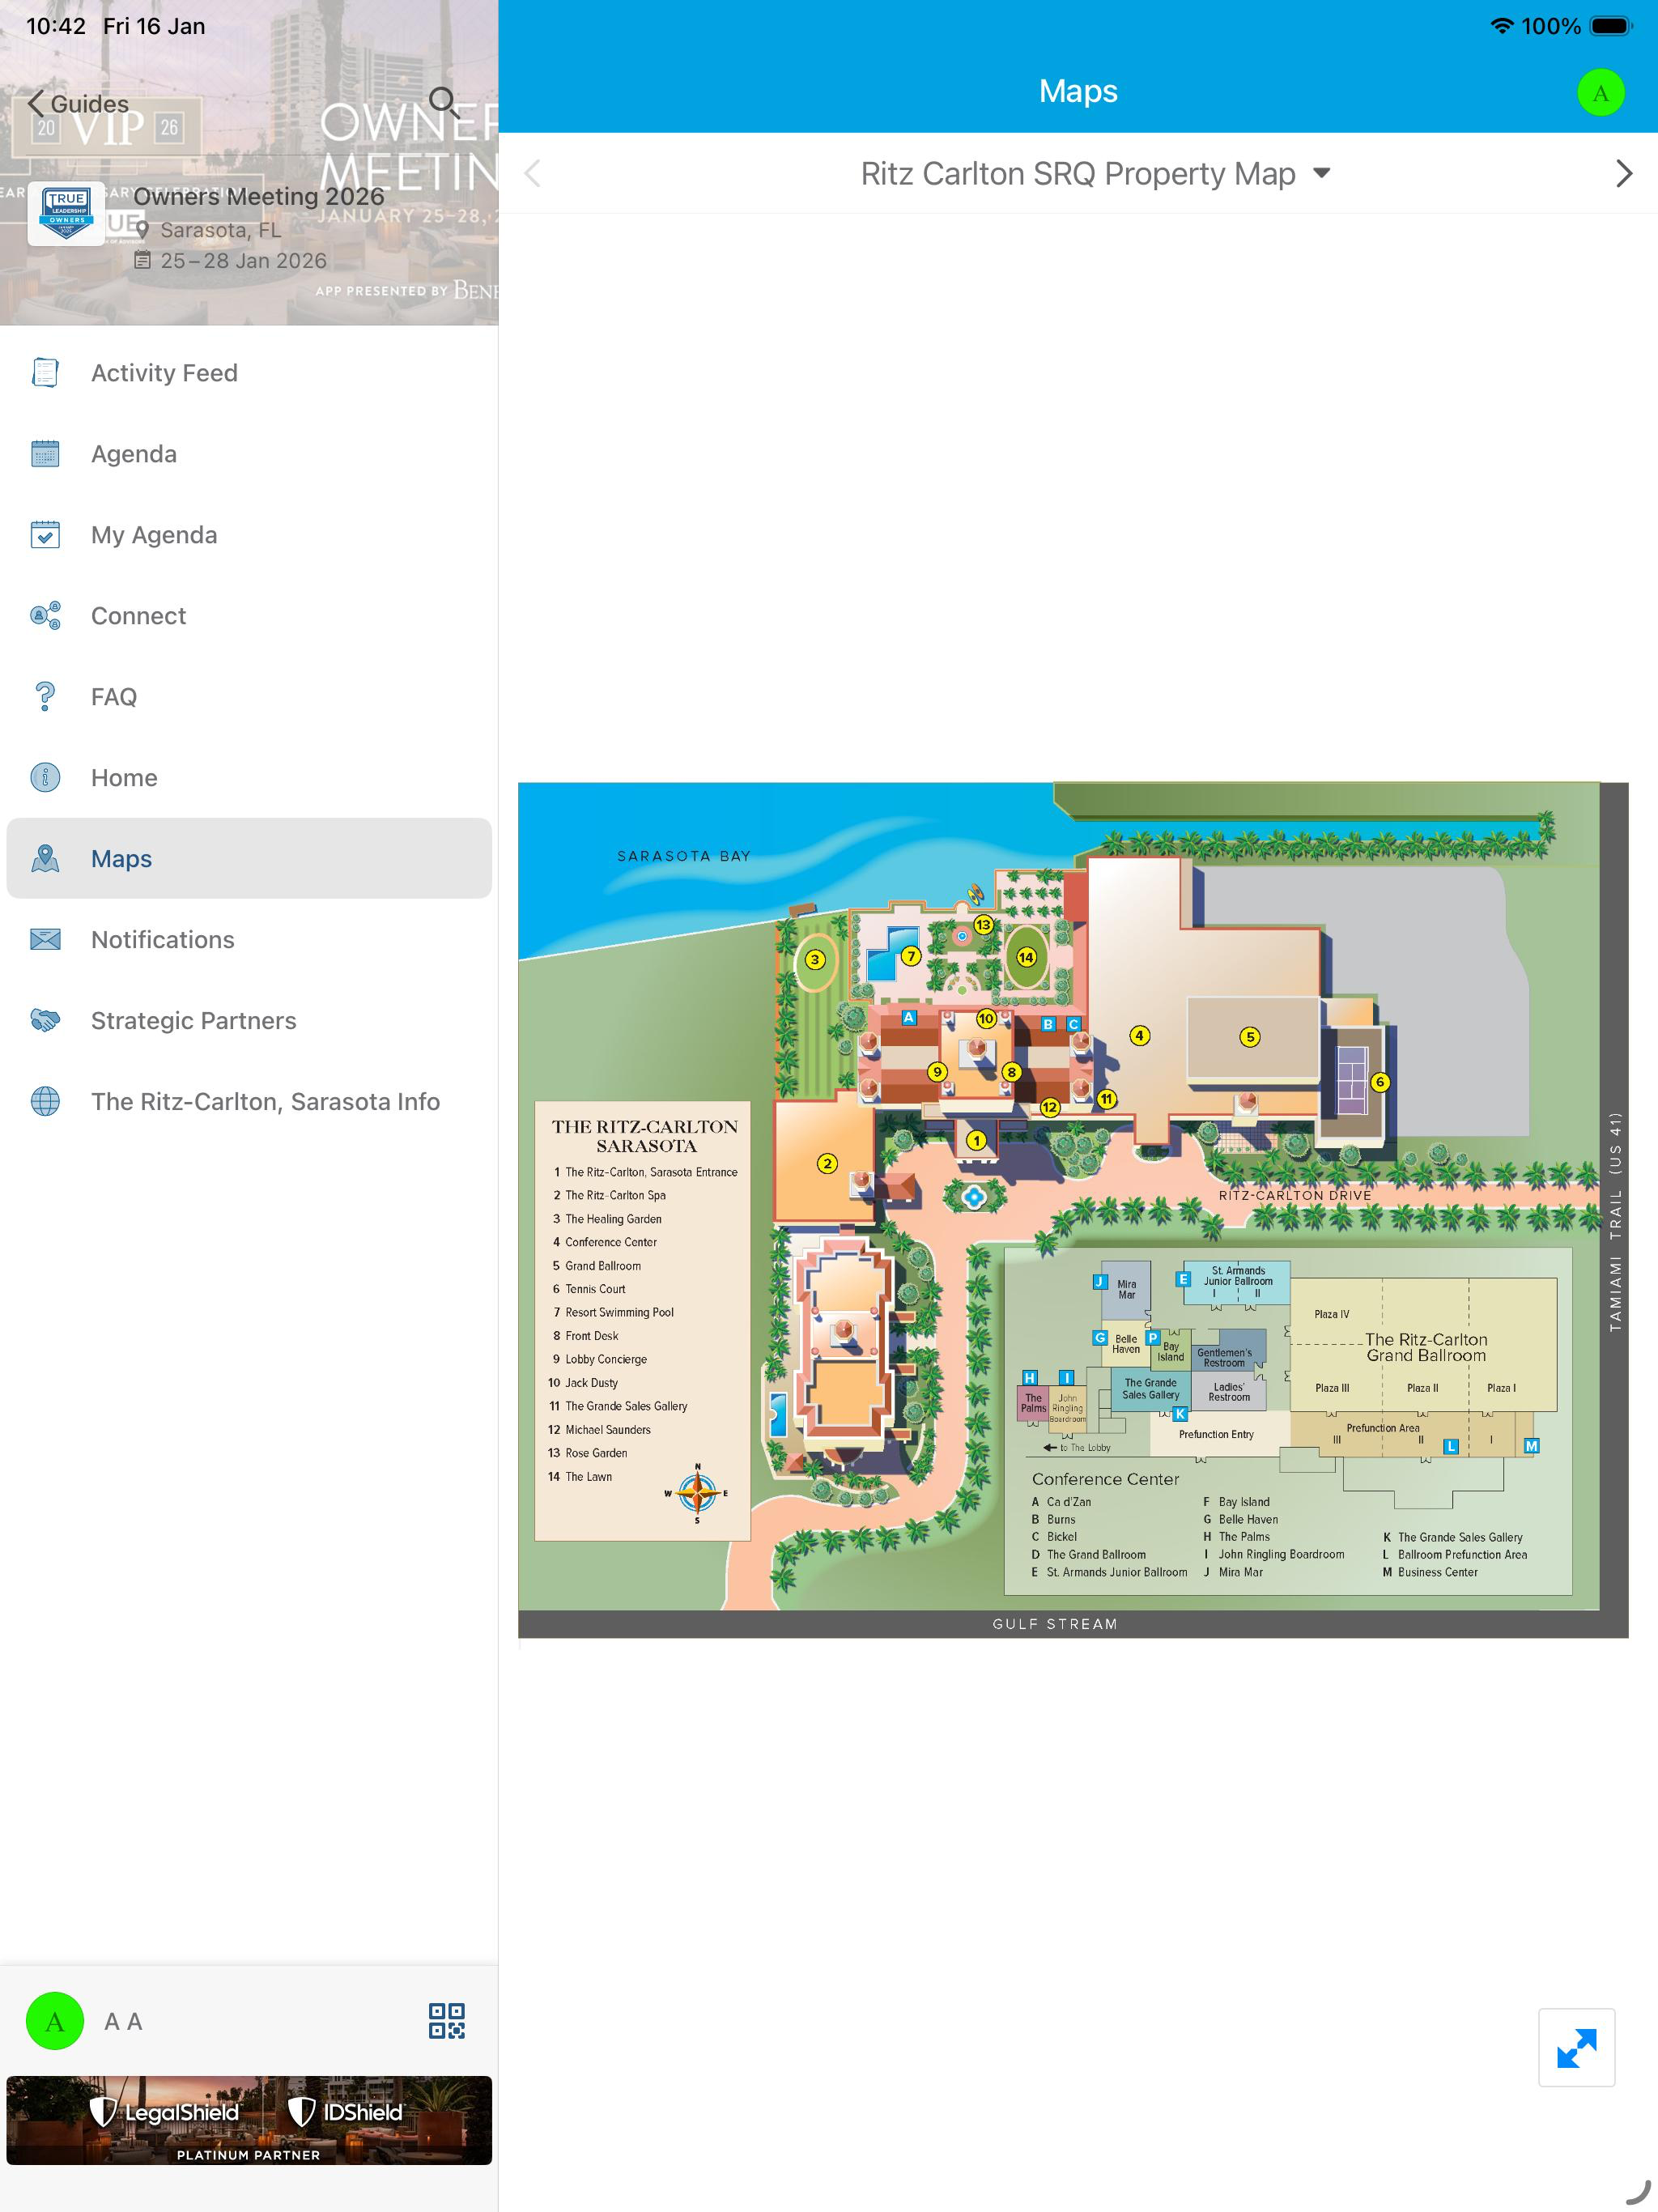Tap map marker 1 Ritz-Carlton entrance
This screenshot has width=1658, height=2212.
click(976, 1140)
